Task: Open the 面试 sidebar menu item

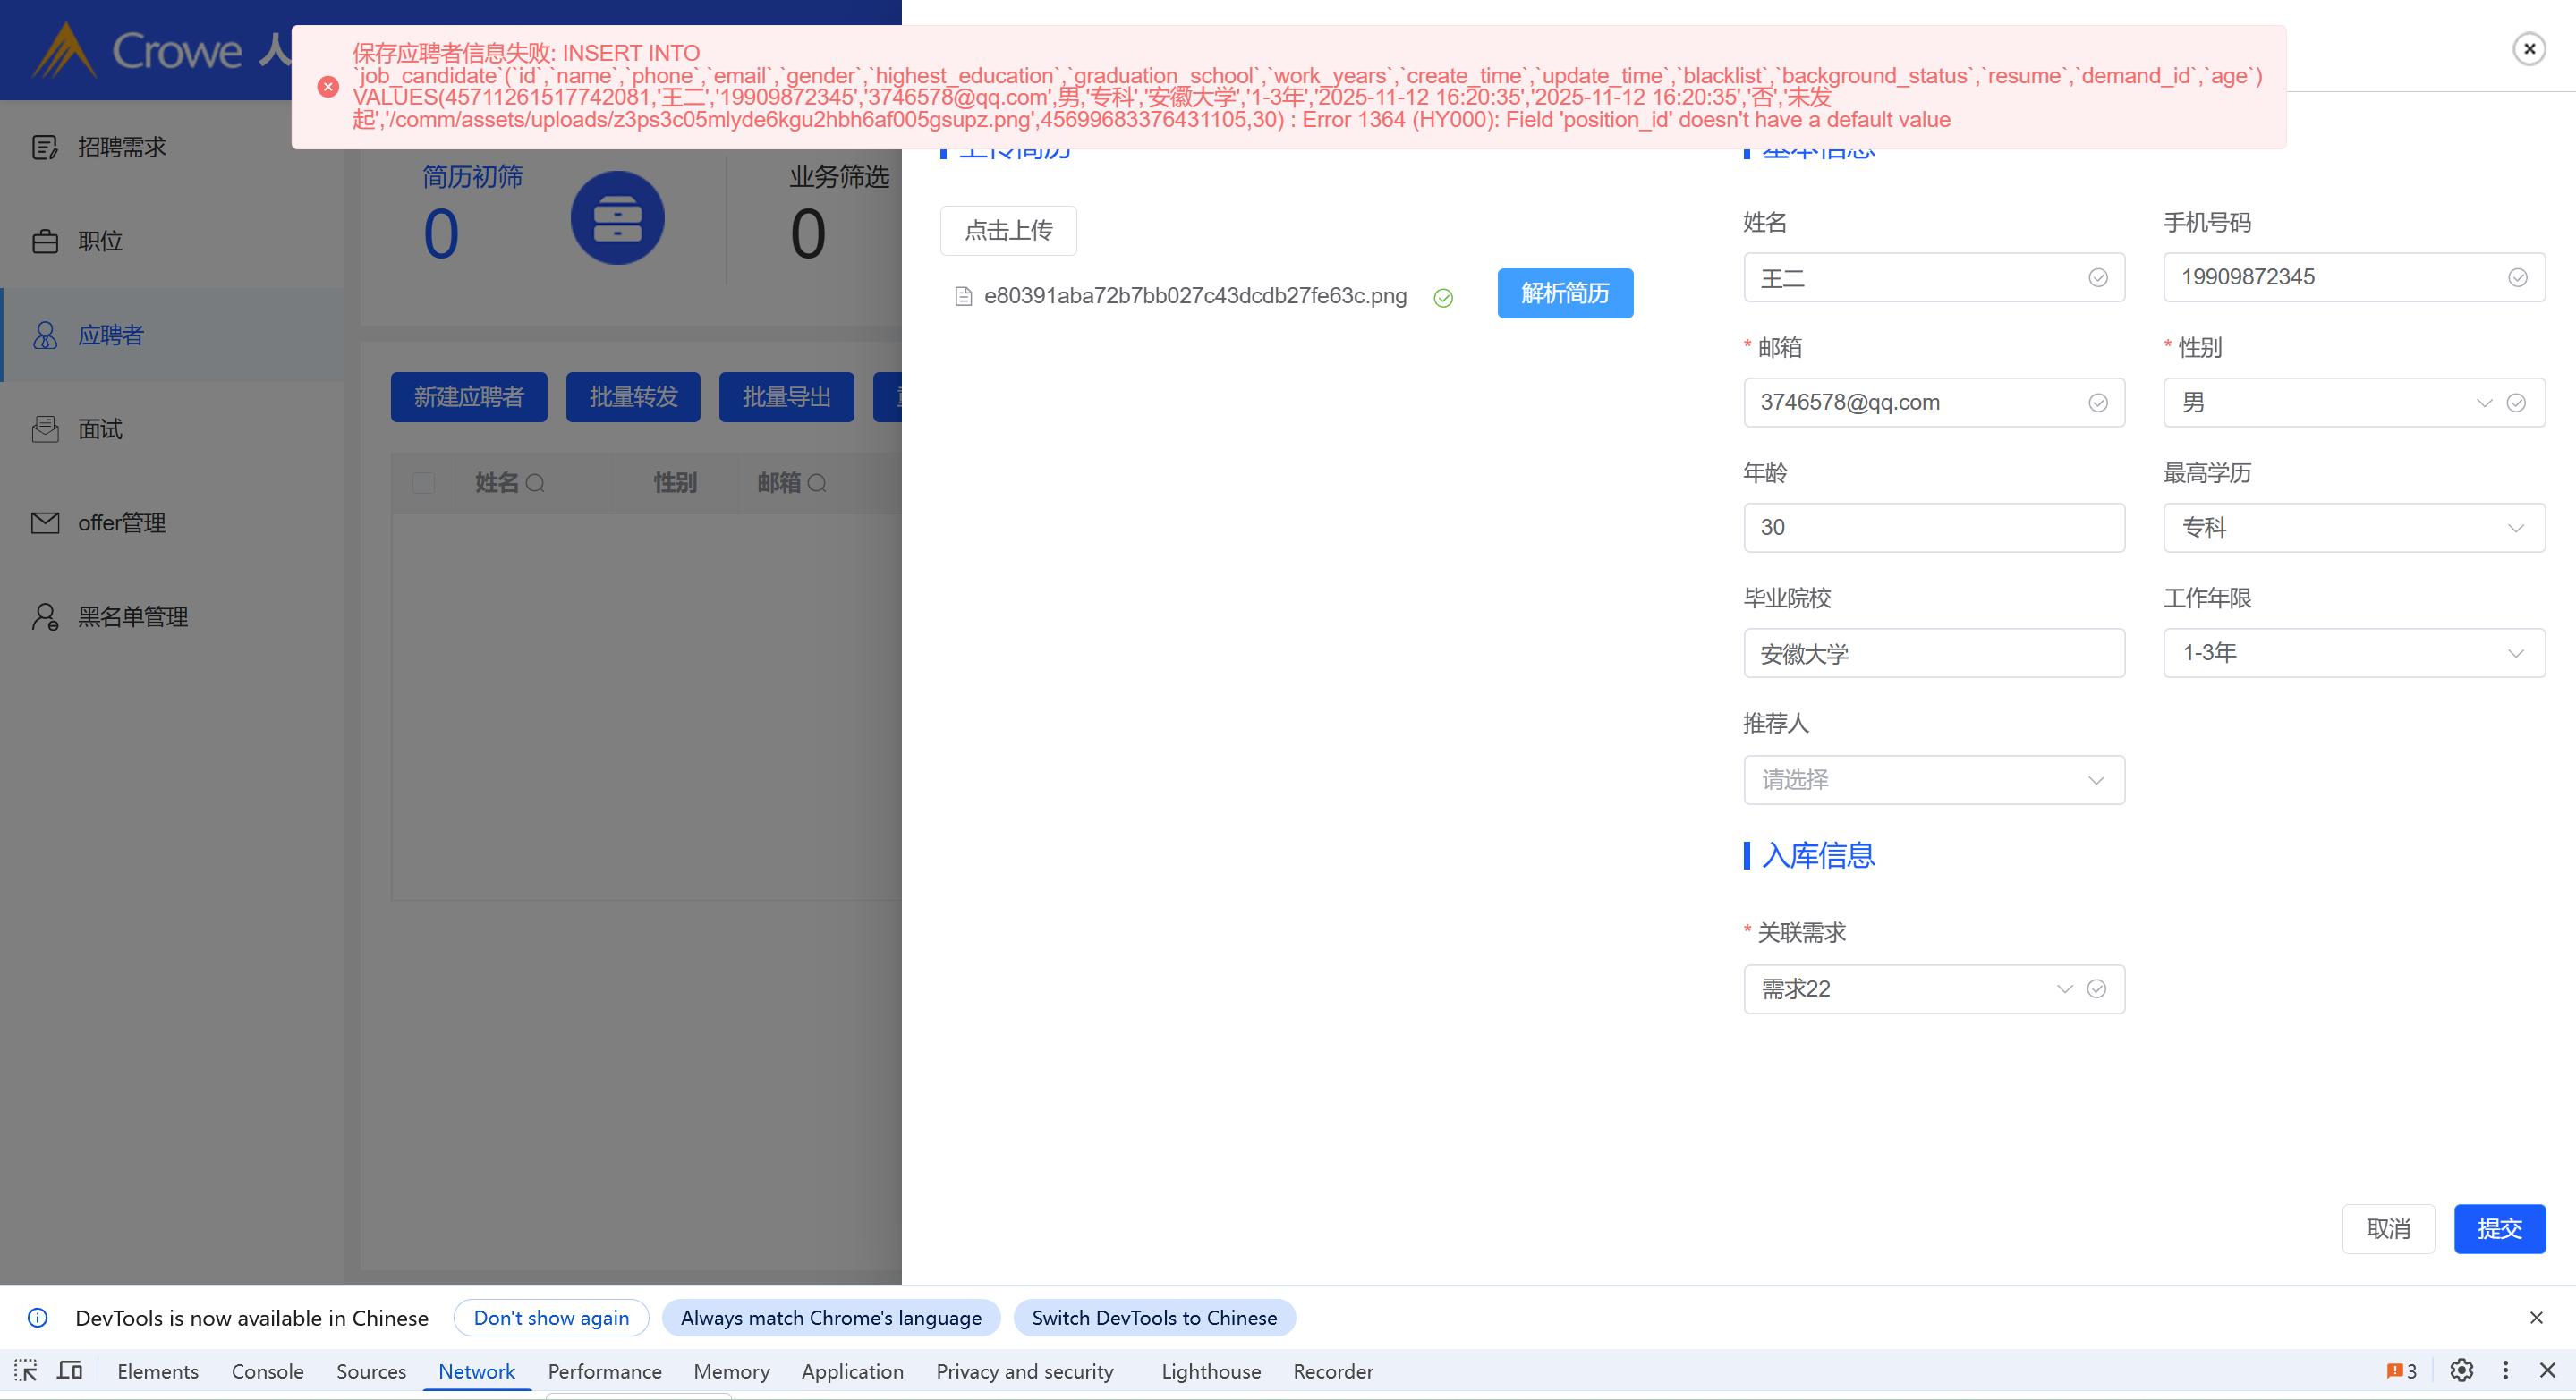Action: [x=100, y=429]
